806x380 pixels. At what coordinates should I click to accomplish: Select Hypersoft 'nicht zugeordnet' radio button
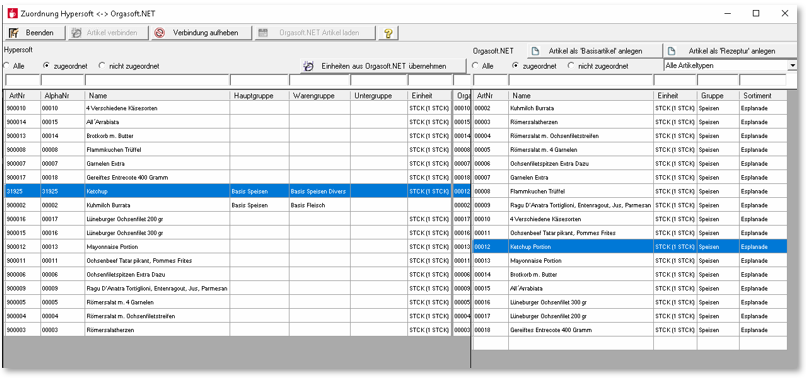coord(101,66)
